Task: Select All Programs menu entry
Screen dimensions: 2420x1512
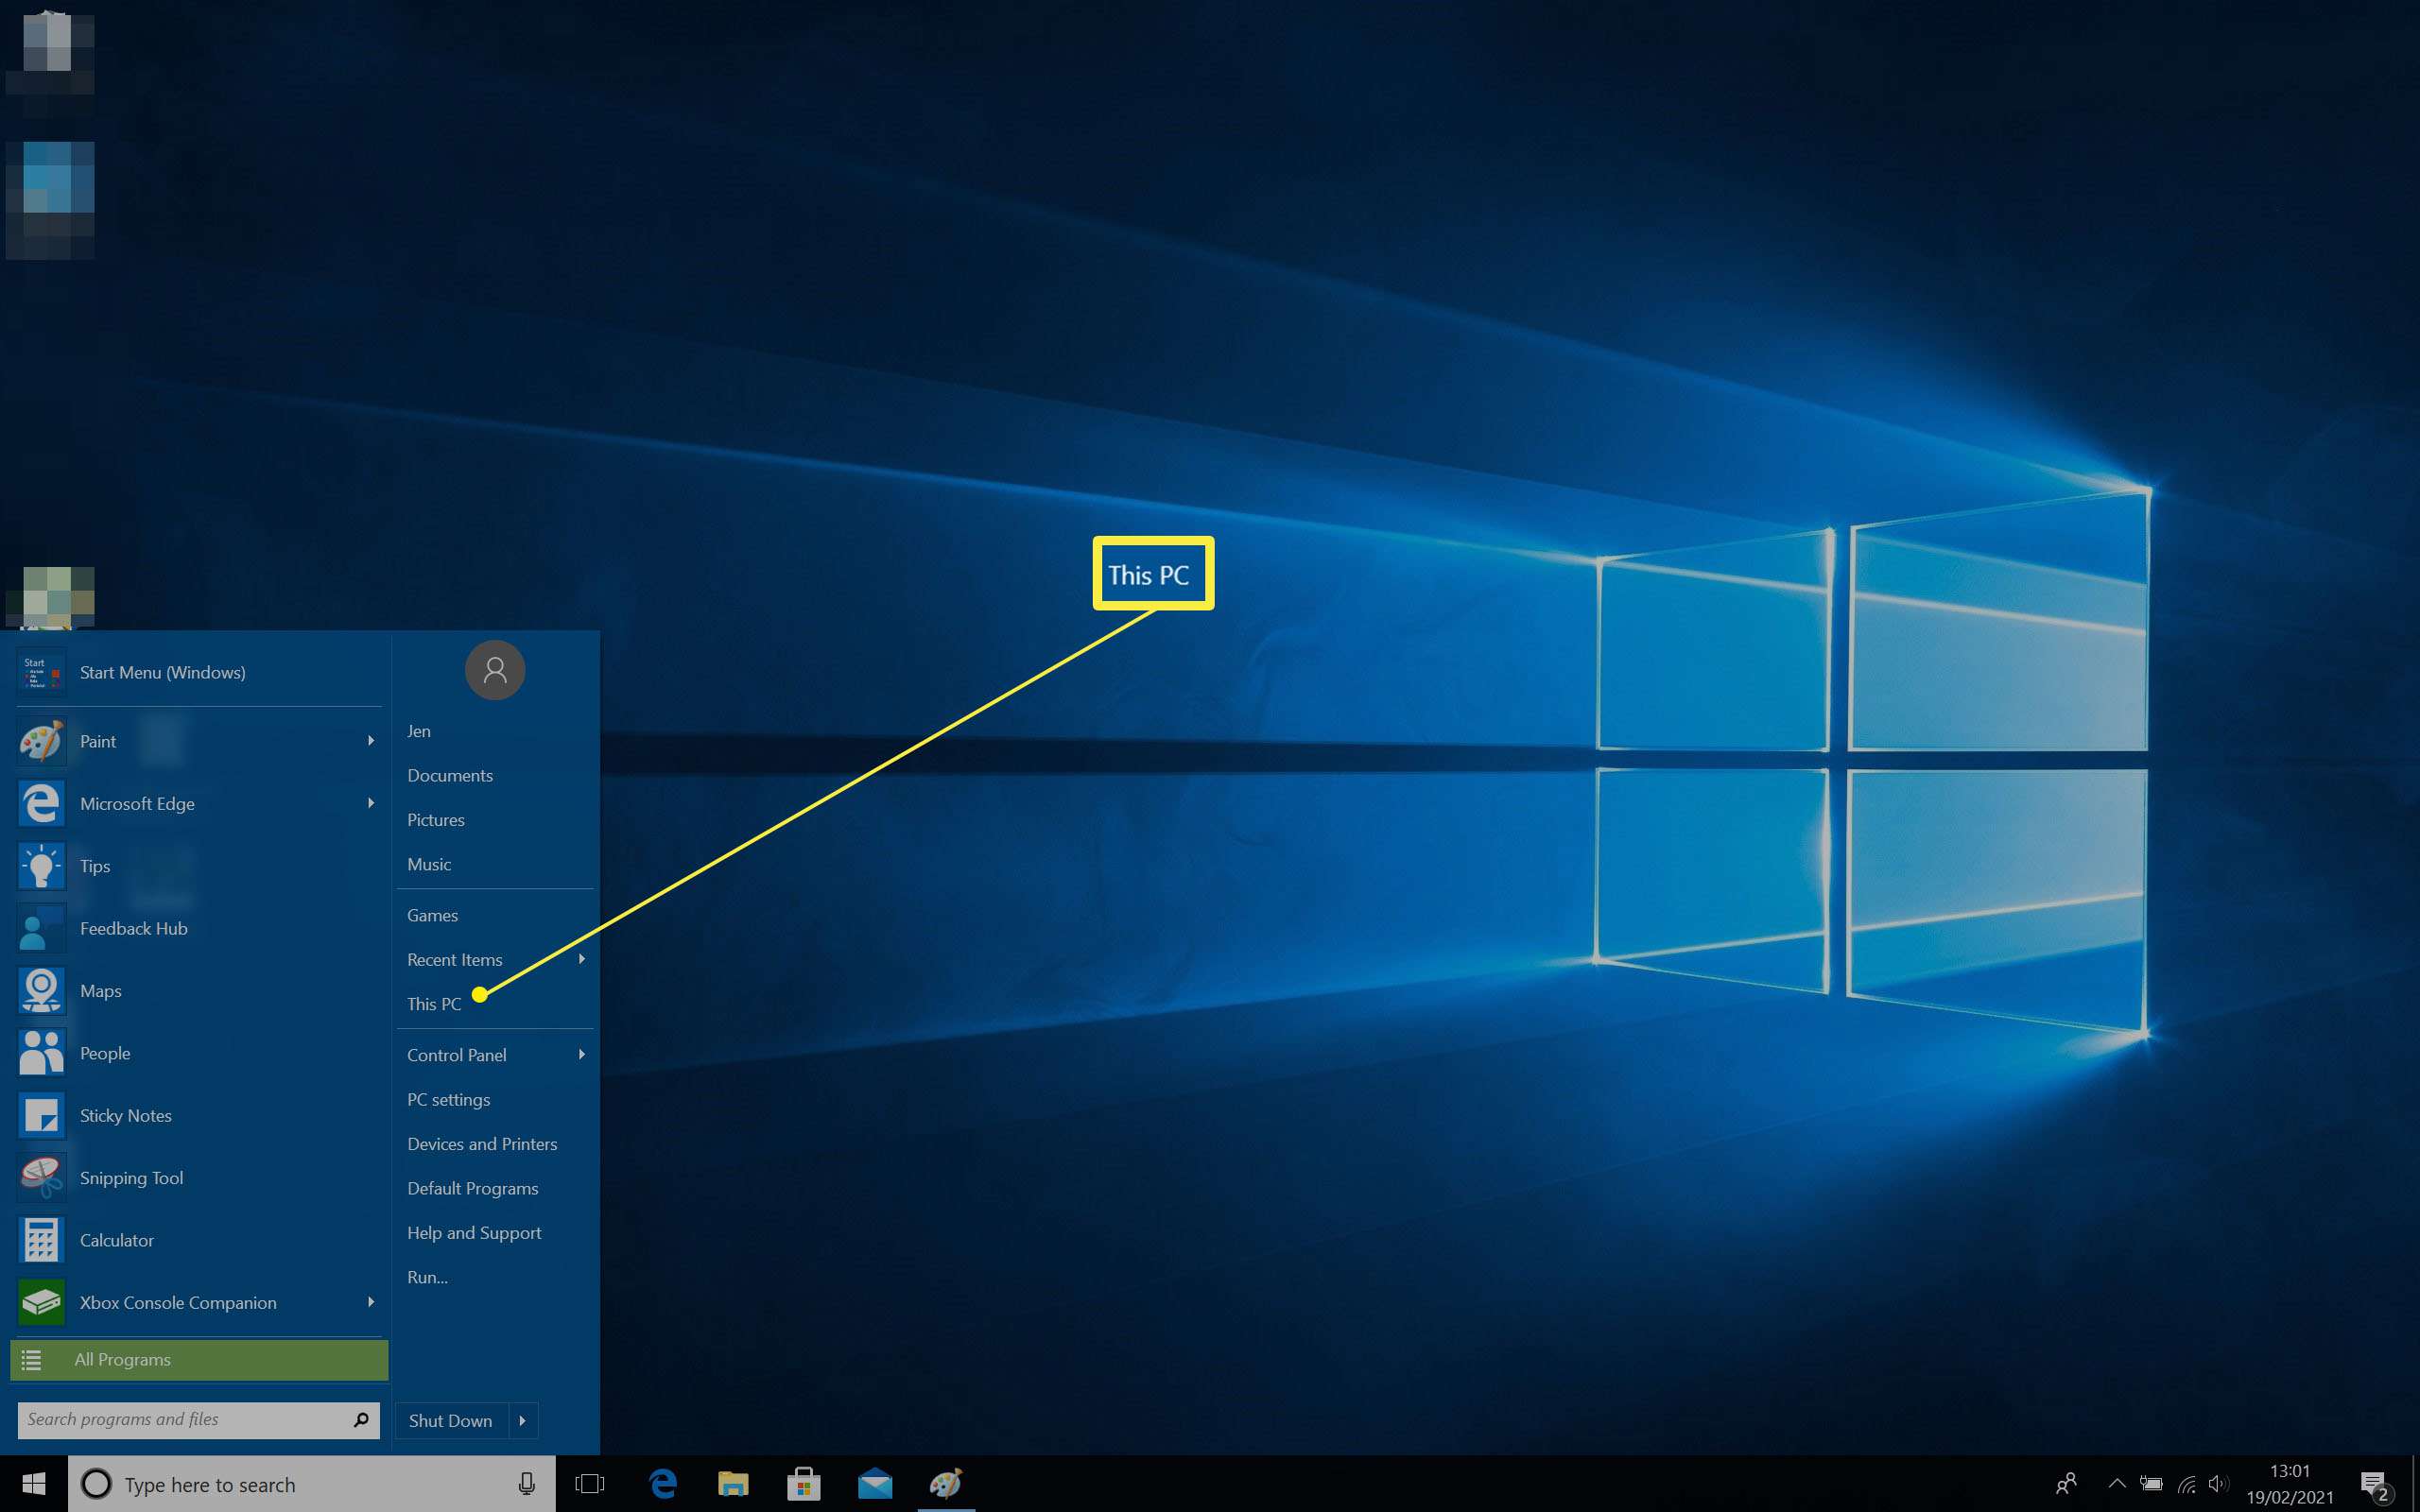Action: (199, 1359)
